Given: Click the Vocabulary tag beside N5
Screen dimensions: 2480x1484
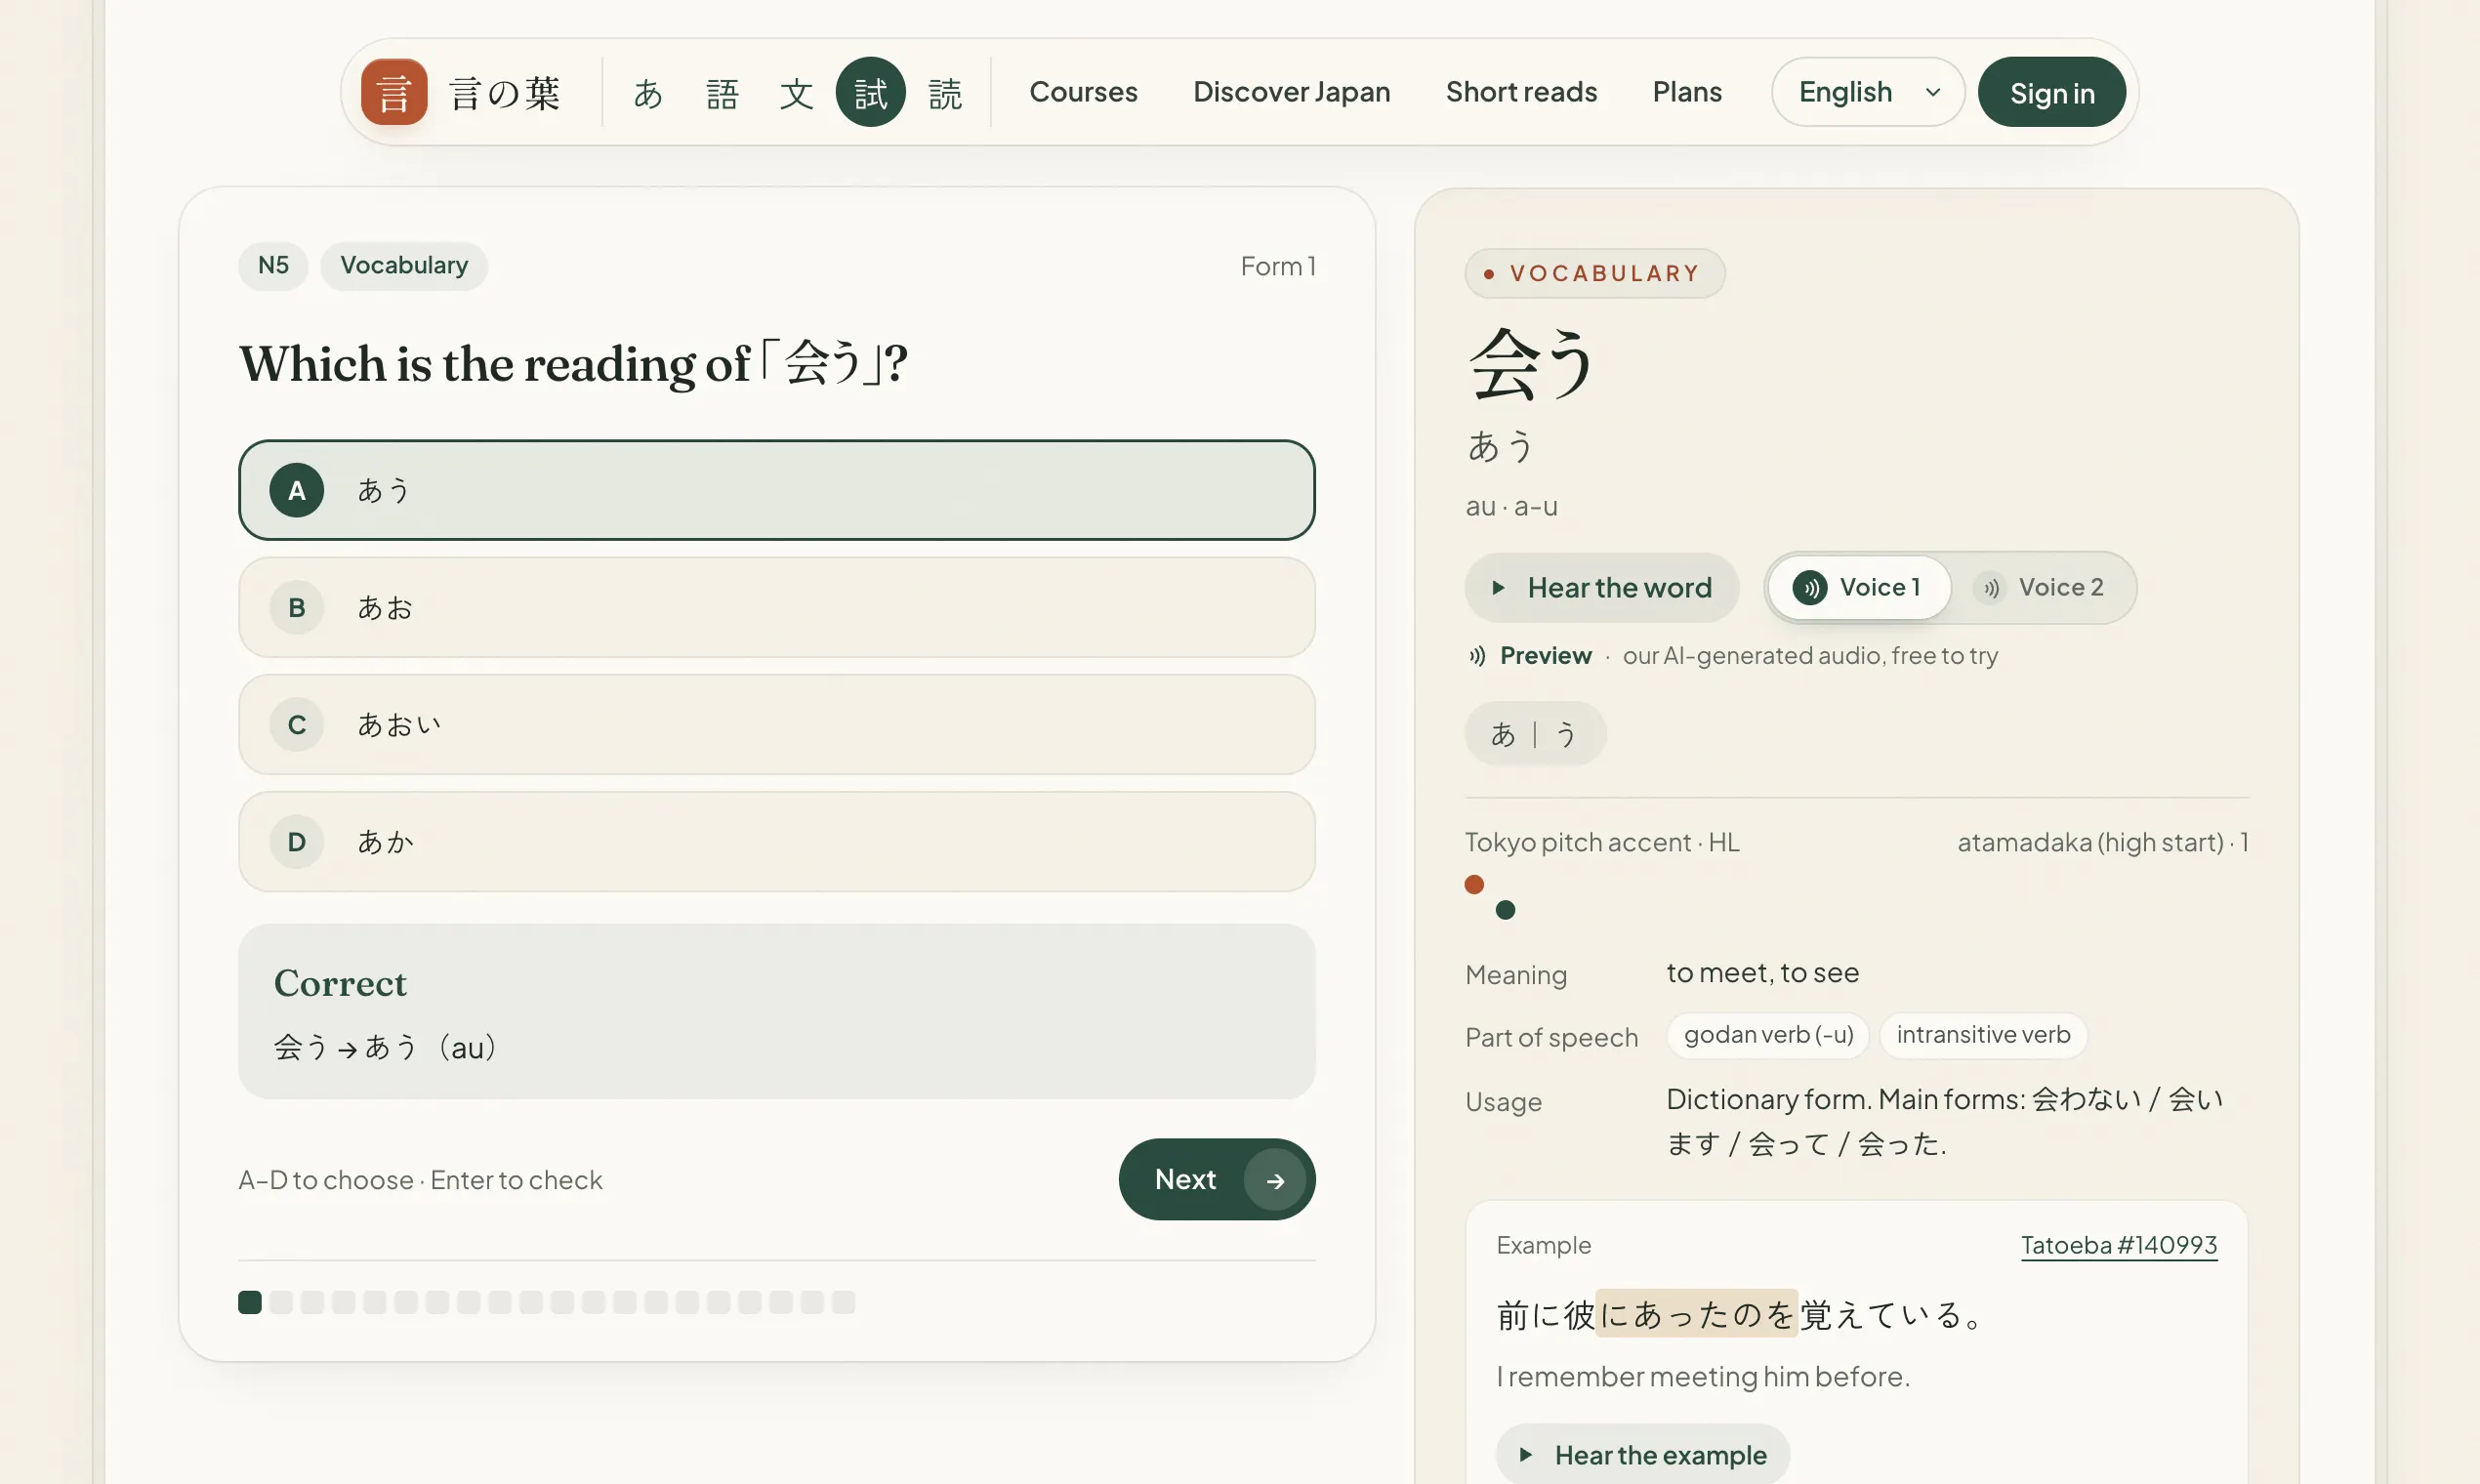Looking at the screenshot, I should (x=404, y=266).
